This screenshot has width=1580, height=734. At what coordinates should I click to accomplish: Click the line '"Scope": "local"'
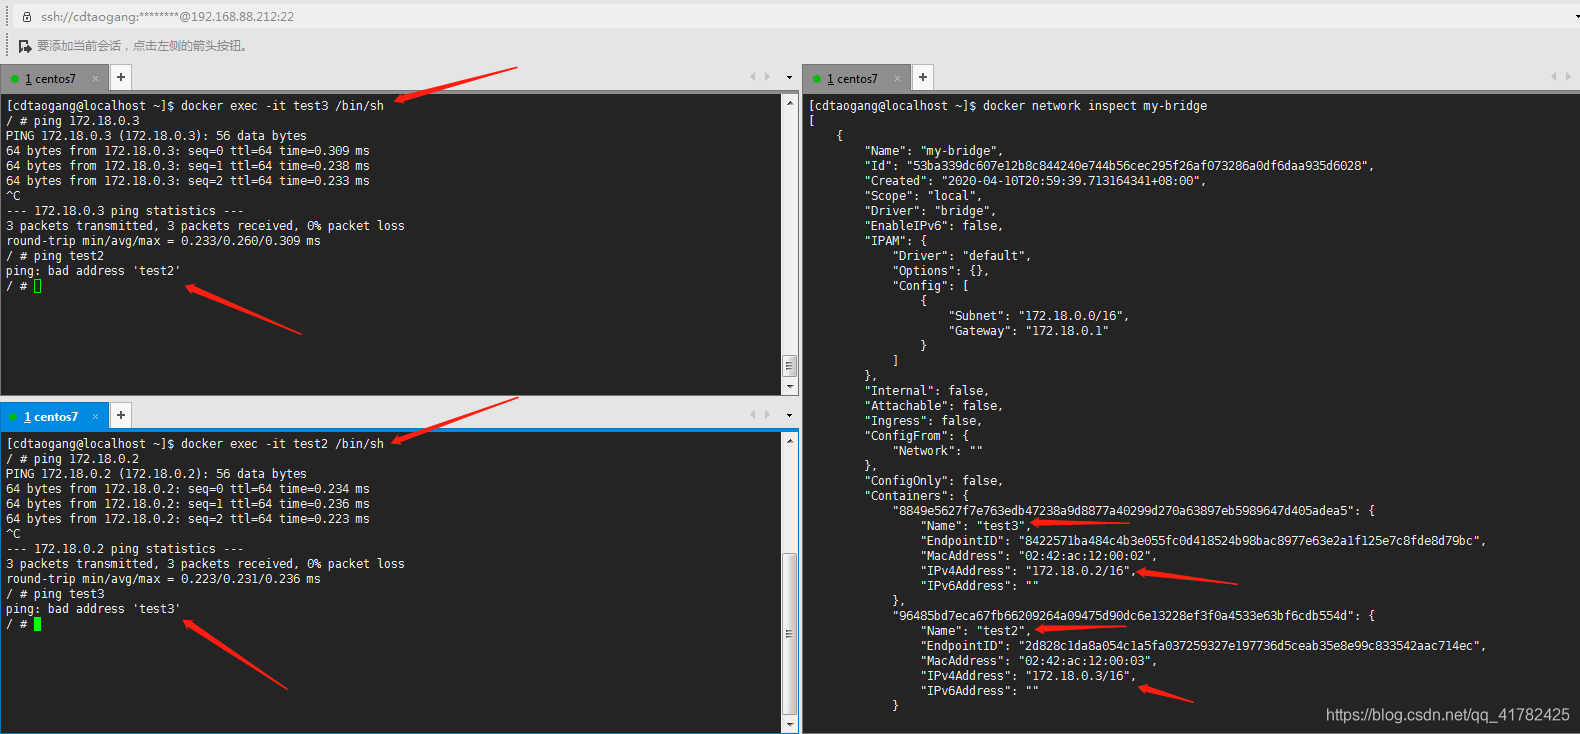point(923,196)
